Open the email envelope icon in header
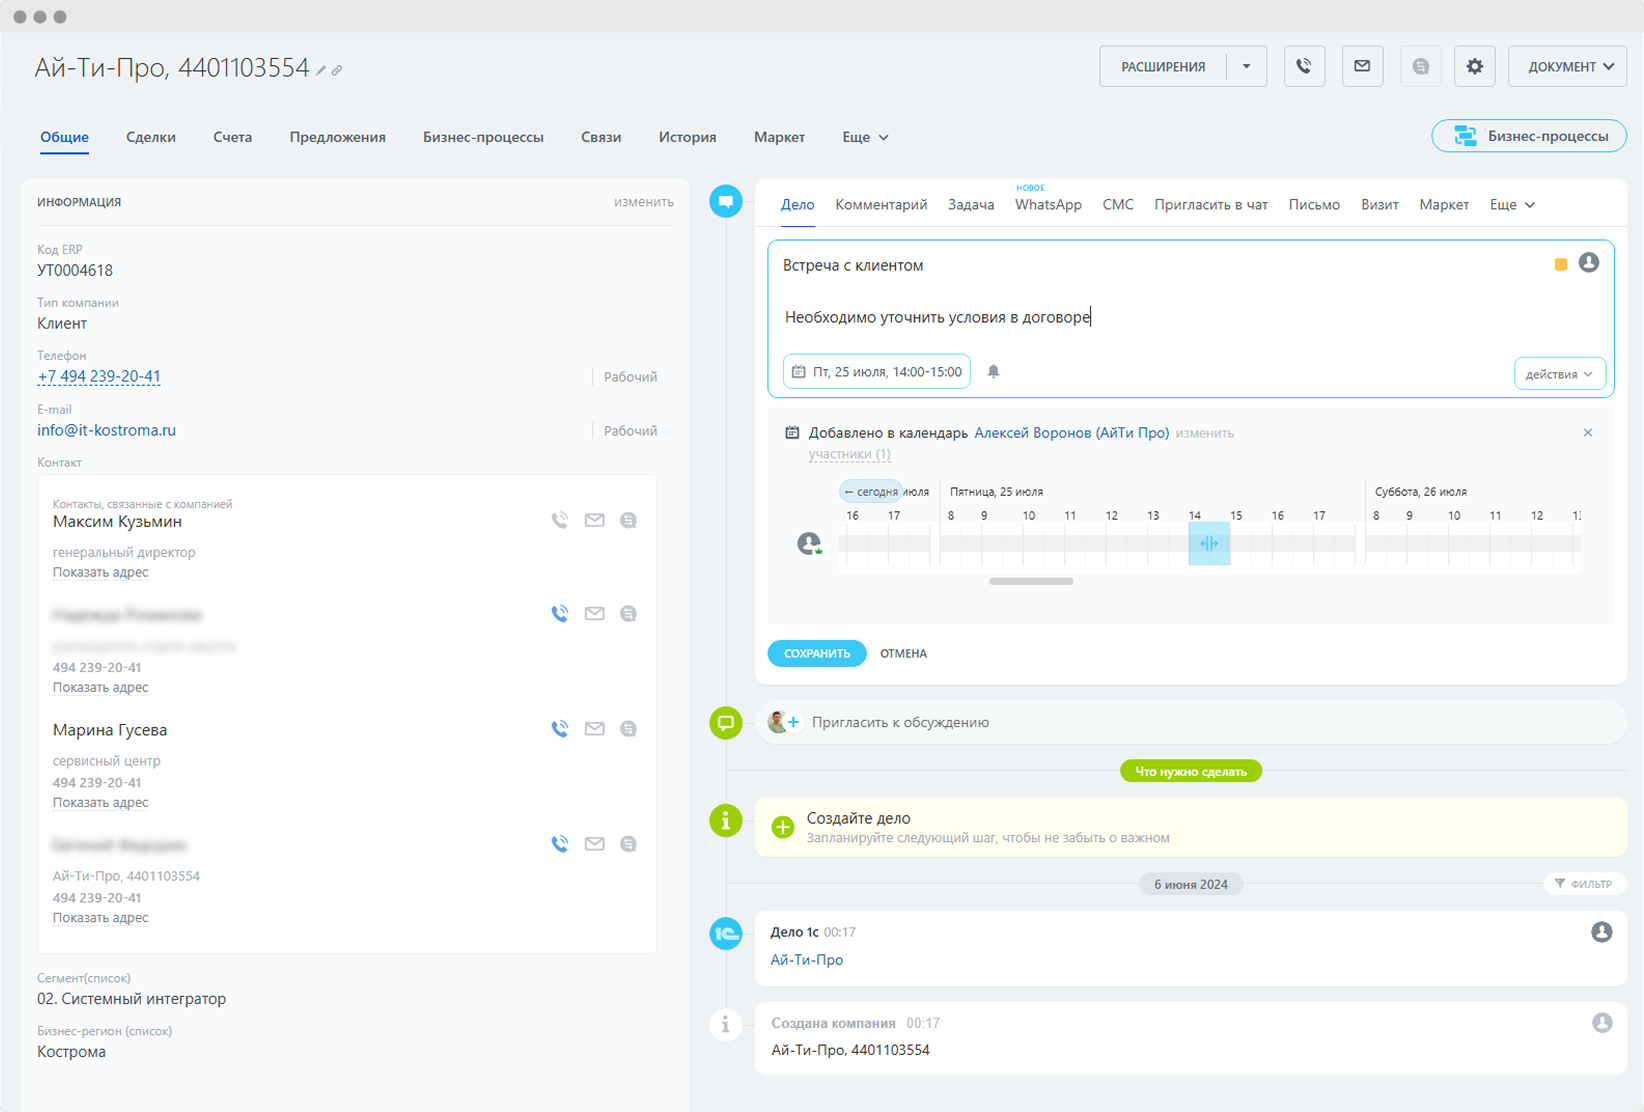 click(x=1362, y=67)
